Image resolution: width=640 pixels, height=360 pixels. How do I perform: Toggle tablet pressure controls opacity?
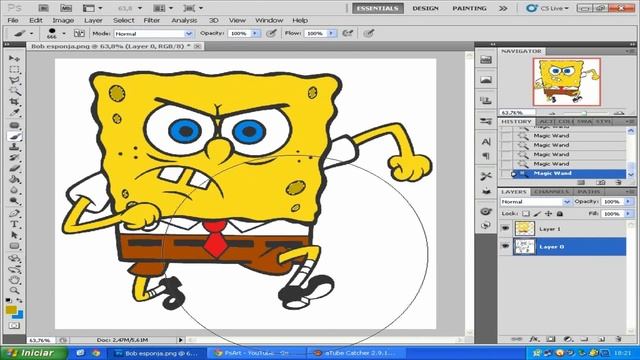(x=271, y=33)
